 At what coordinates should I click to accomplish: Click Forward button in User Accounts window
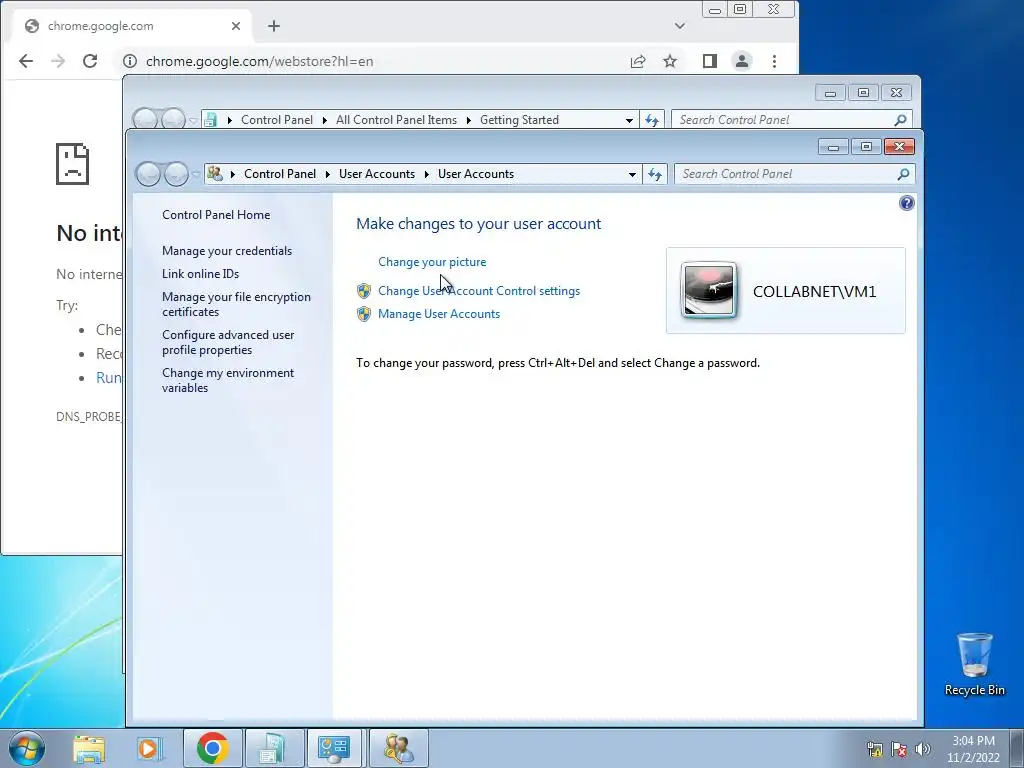176,174
